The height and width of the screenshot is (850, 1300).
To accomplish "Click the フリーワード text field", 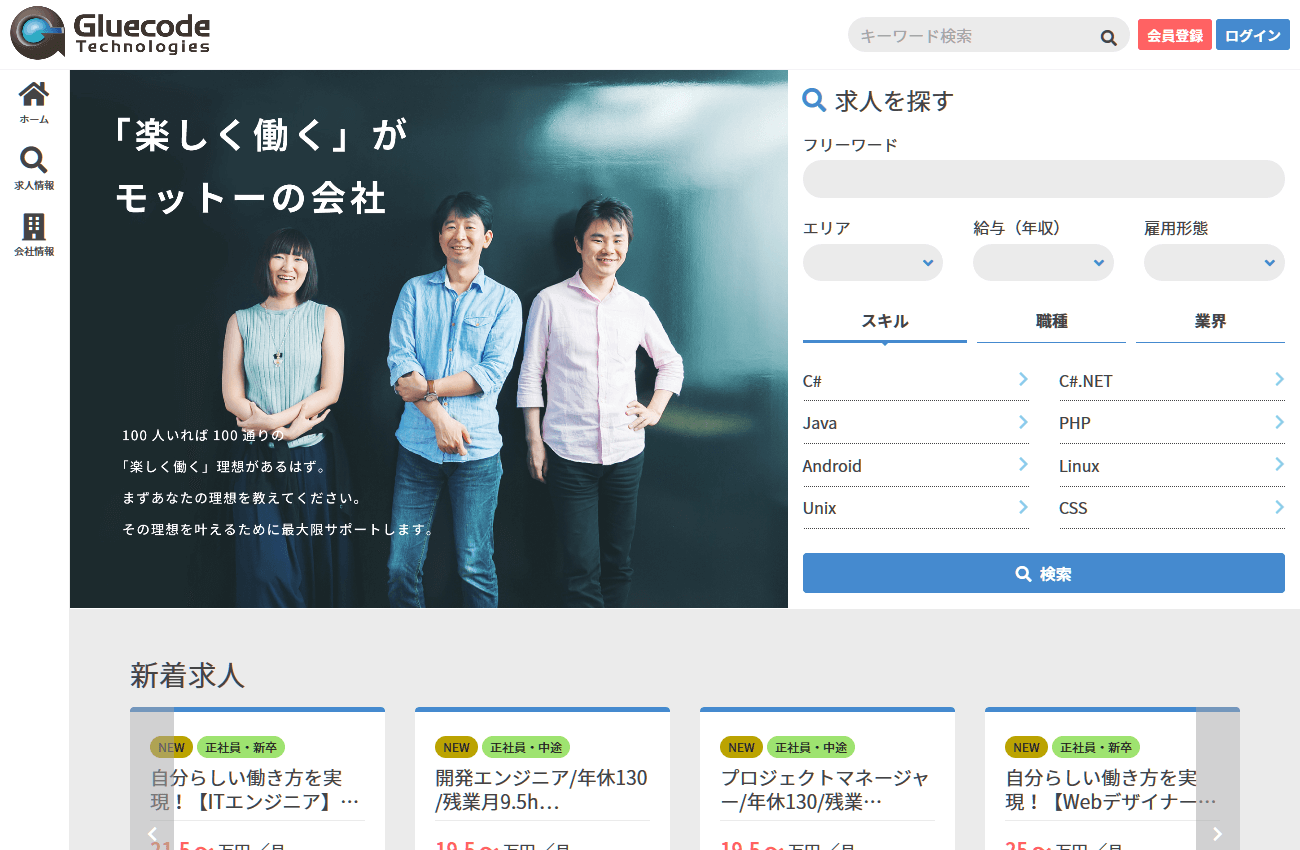I will (1044, 179).
